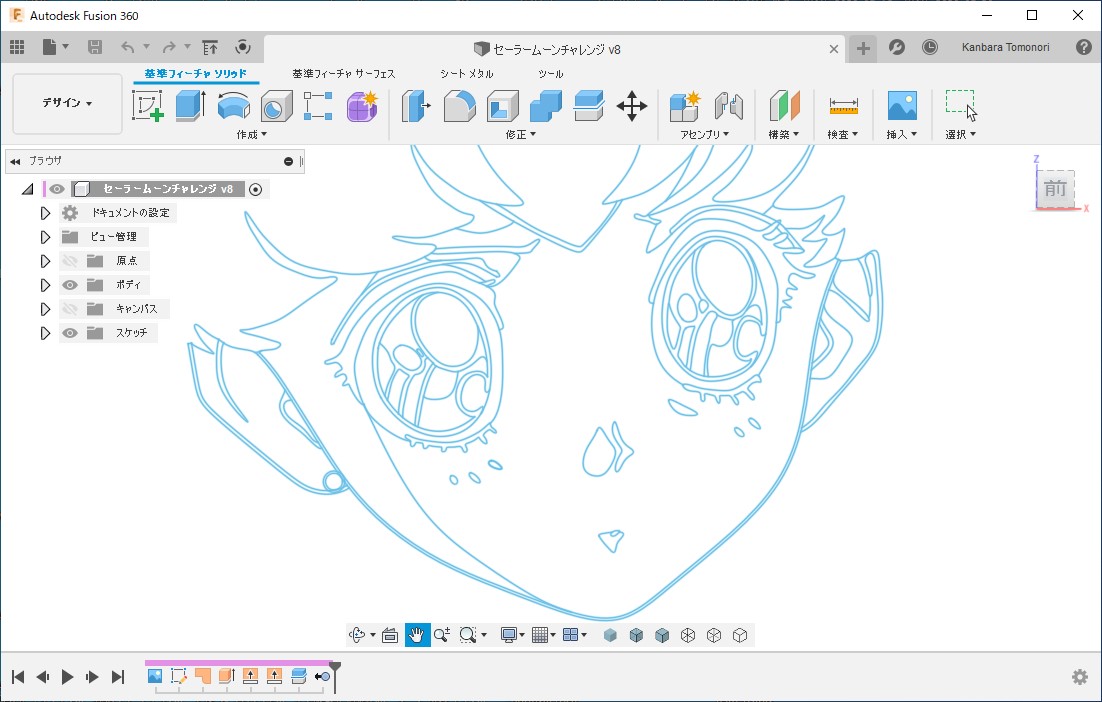The width and height of the screenshot is (1102, 702).
Task: Expand the 原点 folder node
Action: click(45, 261)
